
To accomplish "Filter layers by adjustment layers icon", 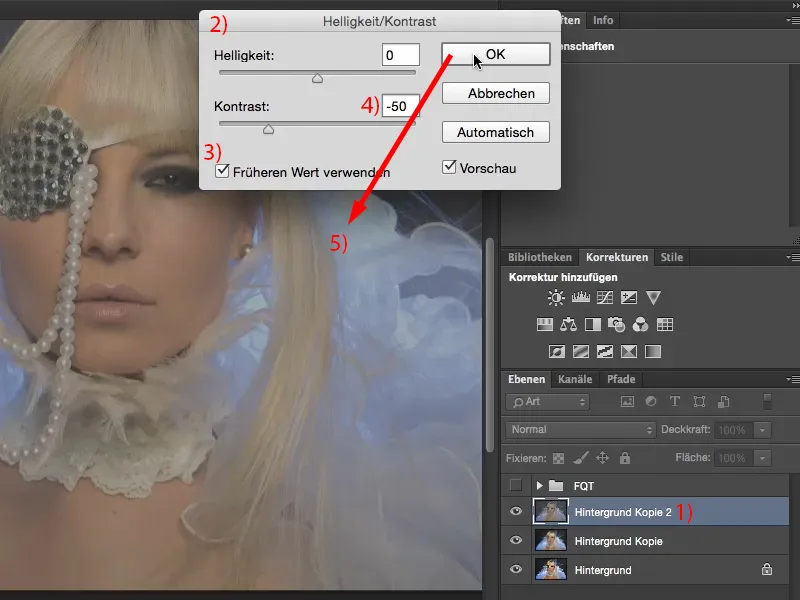I will tap(651, 402).
